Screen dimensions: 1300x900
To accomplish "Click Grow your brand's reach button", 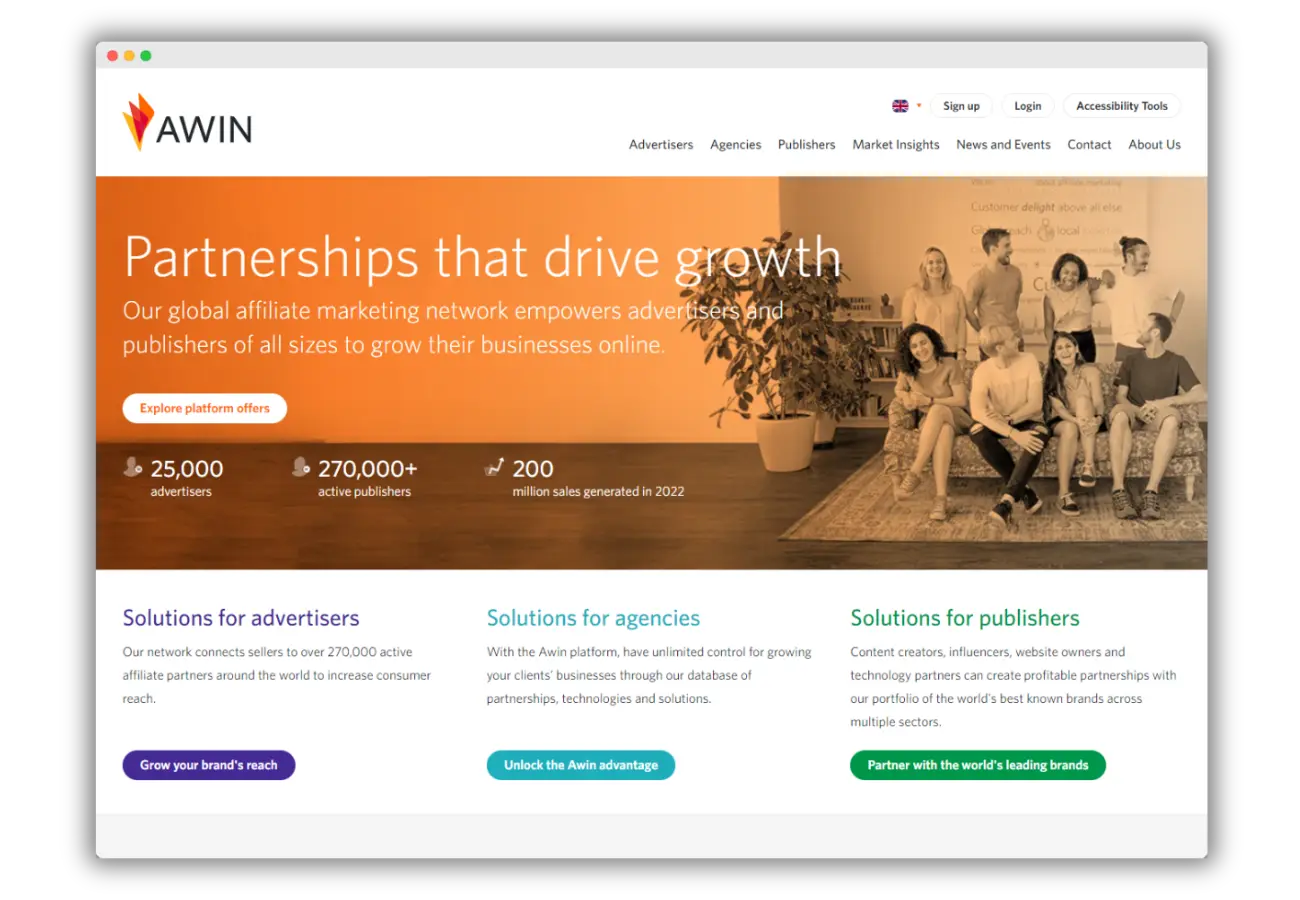I will tap(209, 765).
